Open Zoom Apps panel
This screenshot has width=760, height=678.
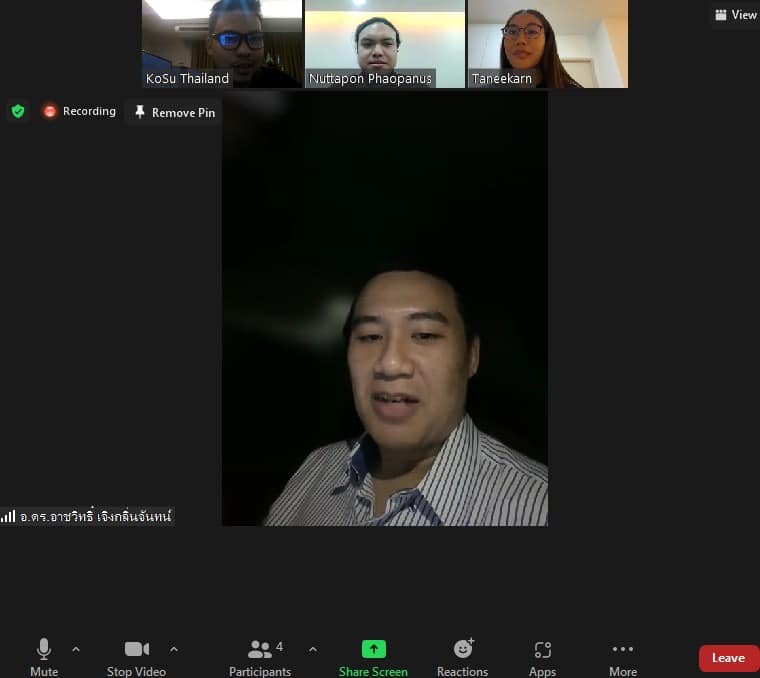pos(542,656)
